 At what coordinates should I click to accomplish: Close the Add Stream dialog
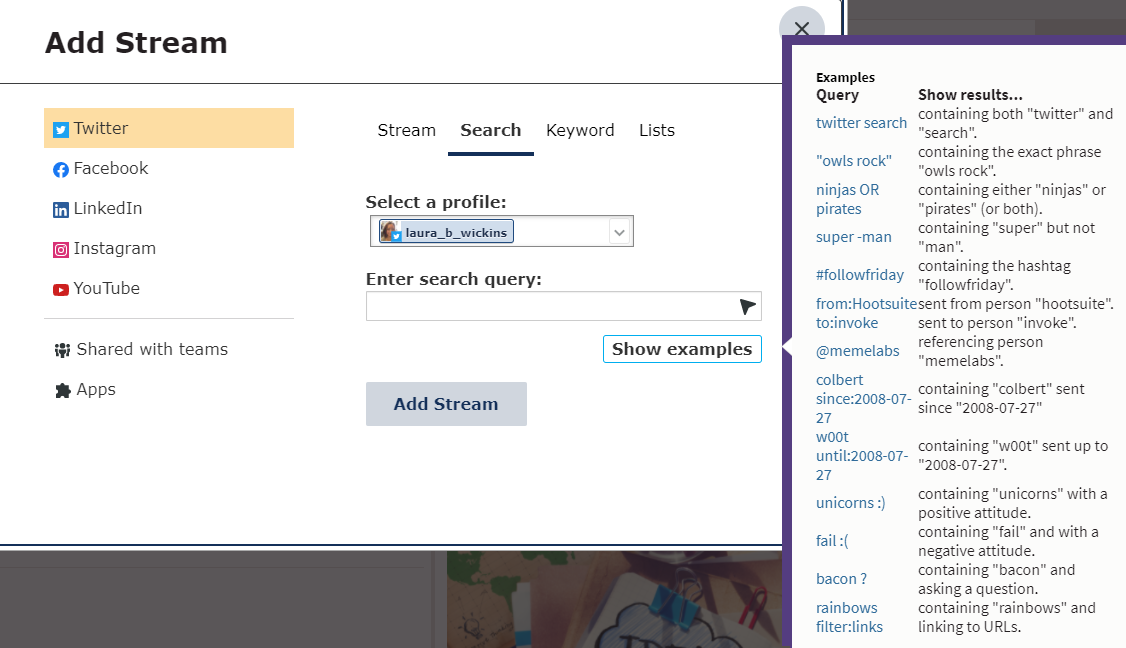click(801, 29)
